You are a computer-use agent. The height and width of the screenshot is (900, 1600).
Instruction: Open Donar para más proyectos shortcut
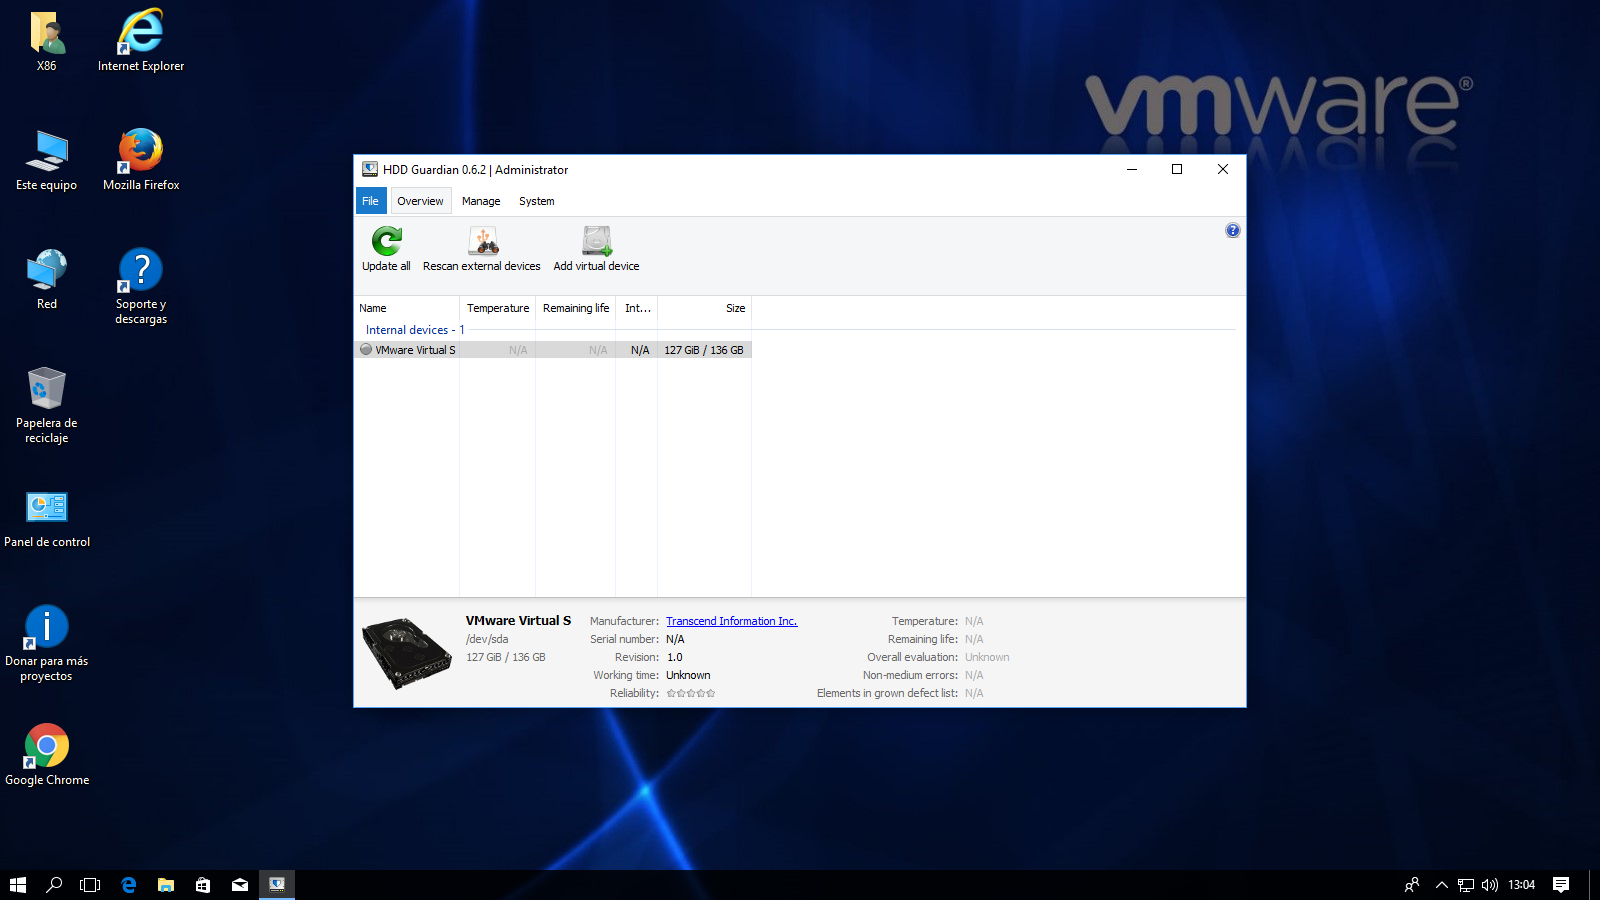click(47, 643)
